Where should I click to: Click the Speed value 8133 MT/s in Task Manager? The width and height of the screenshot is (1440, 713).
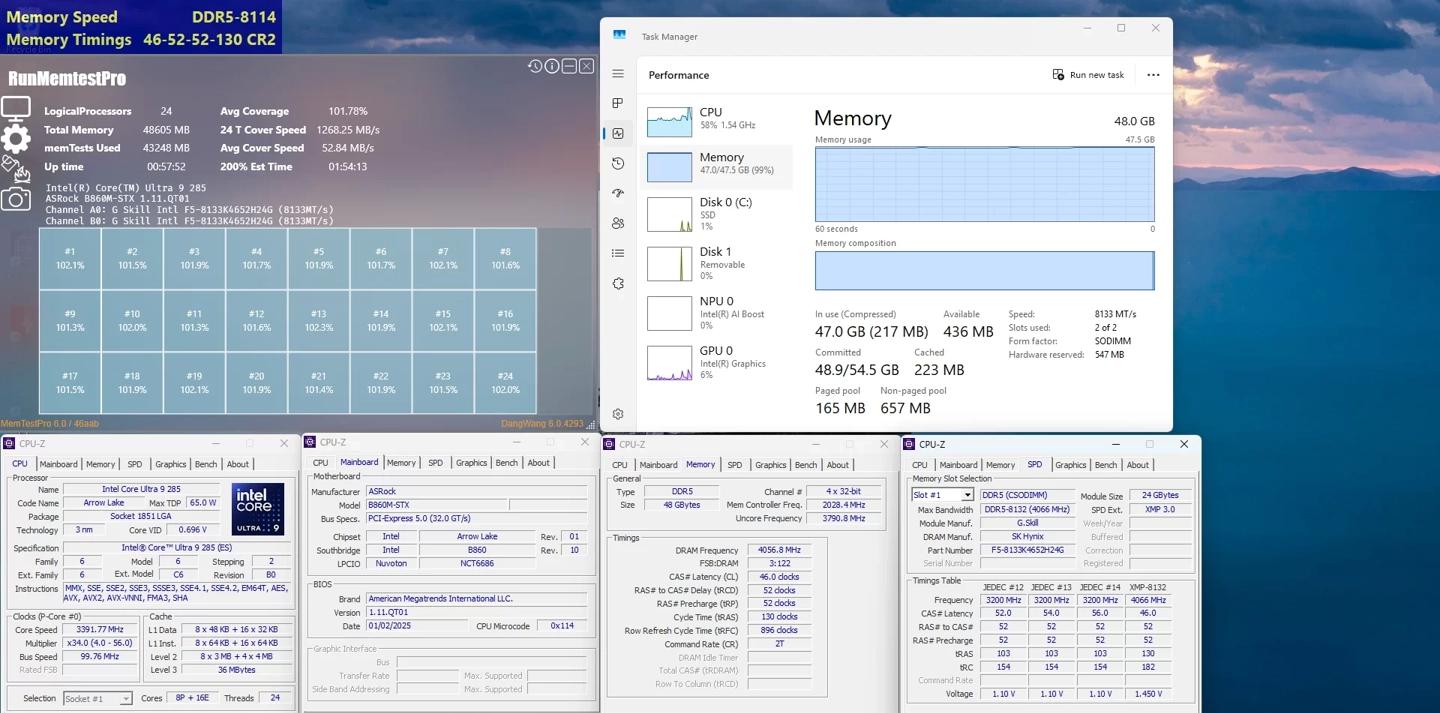click(1115, 314)
